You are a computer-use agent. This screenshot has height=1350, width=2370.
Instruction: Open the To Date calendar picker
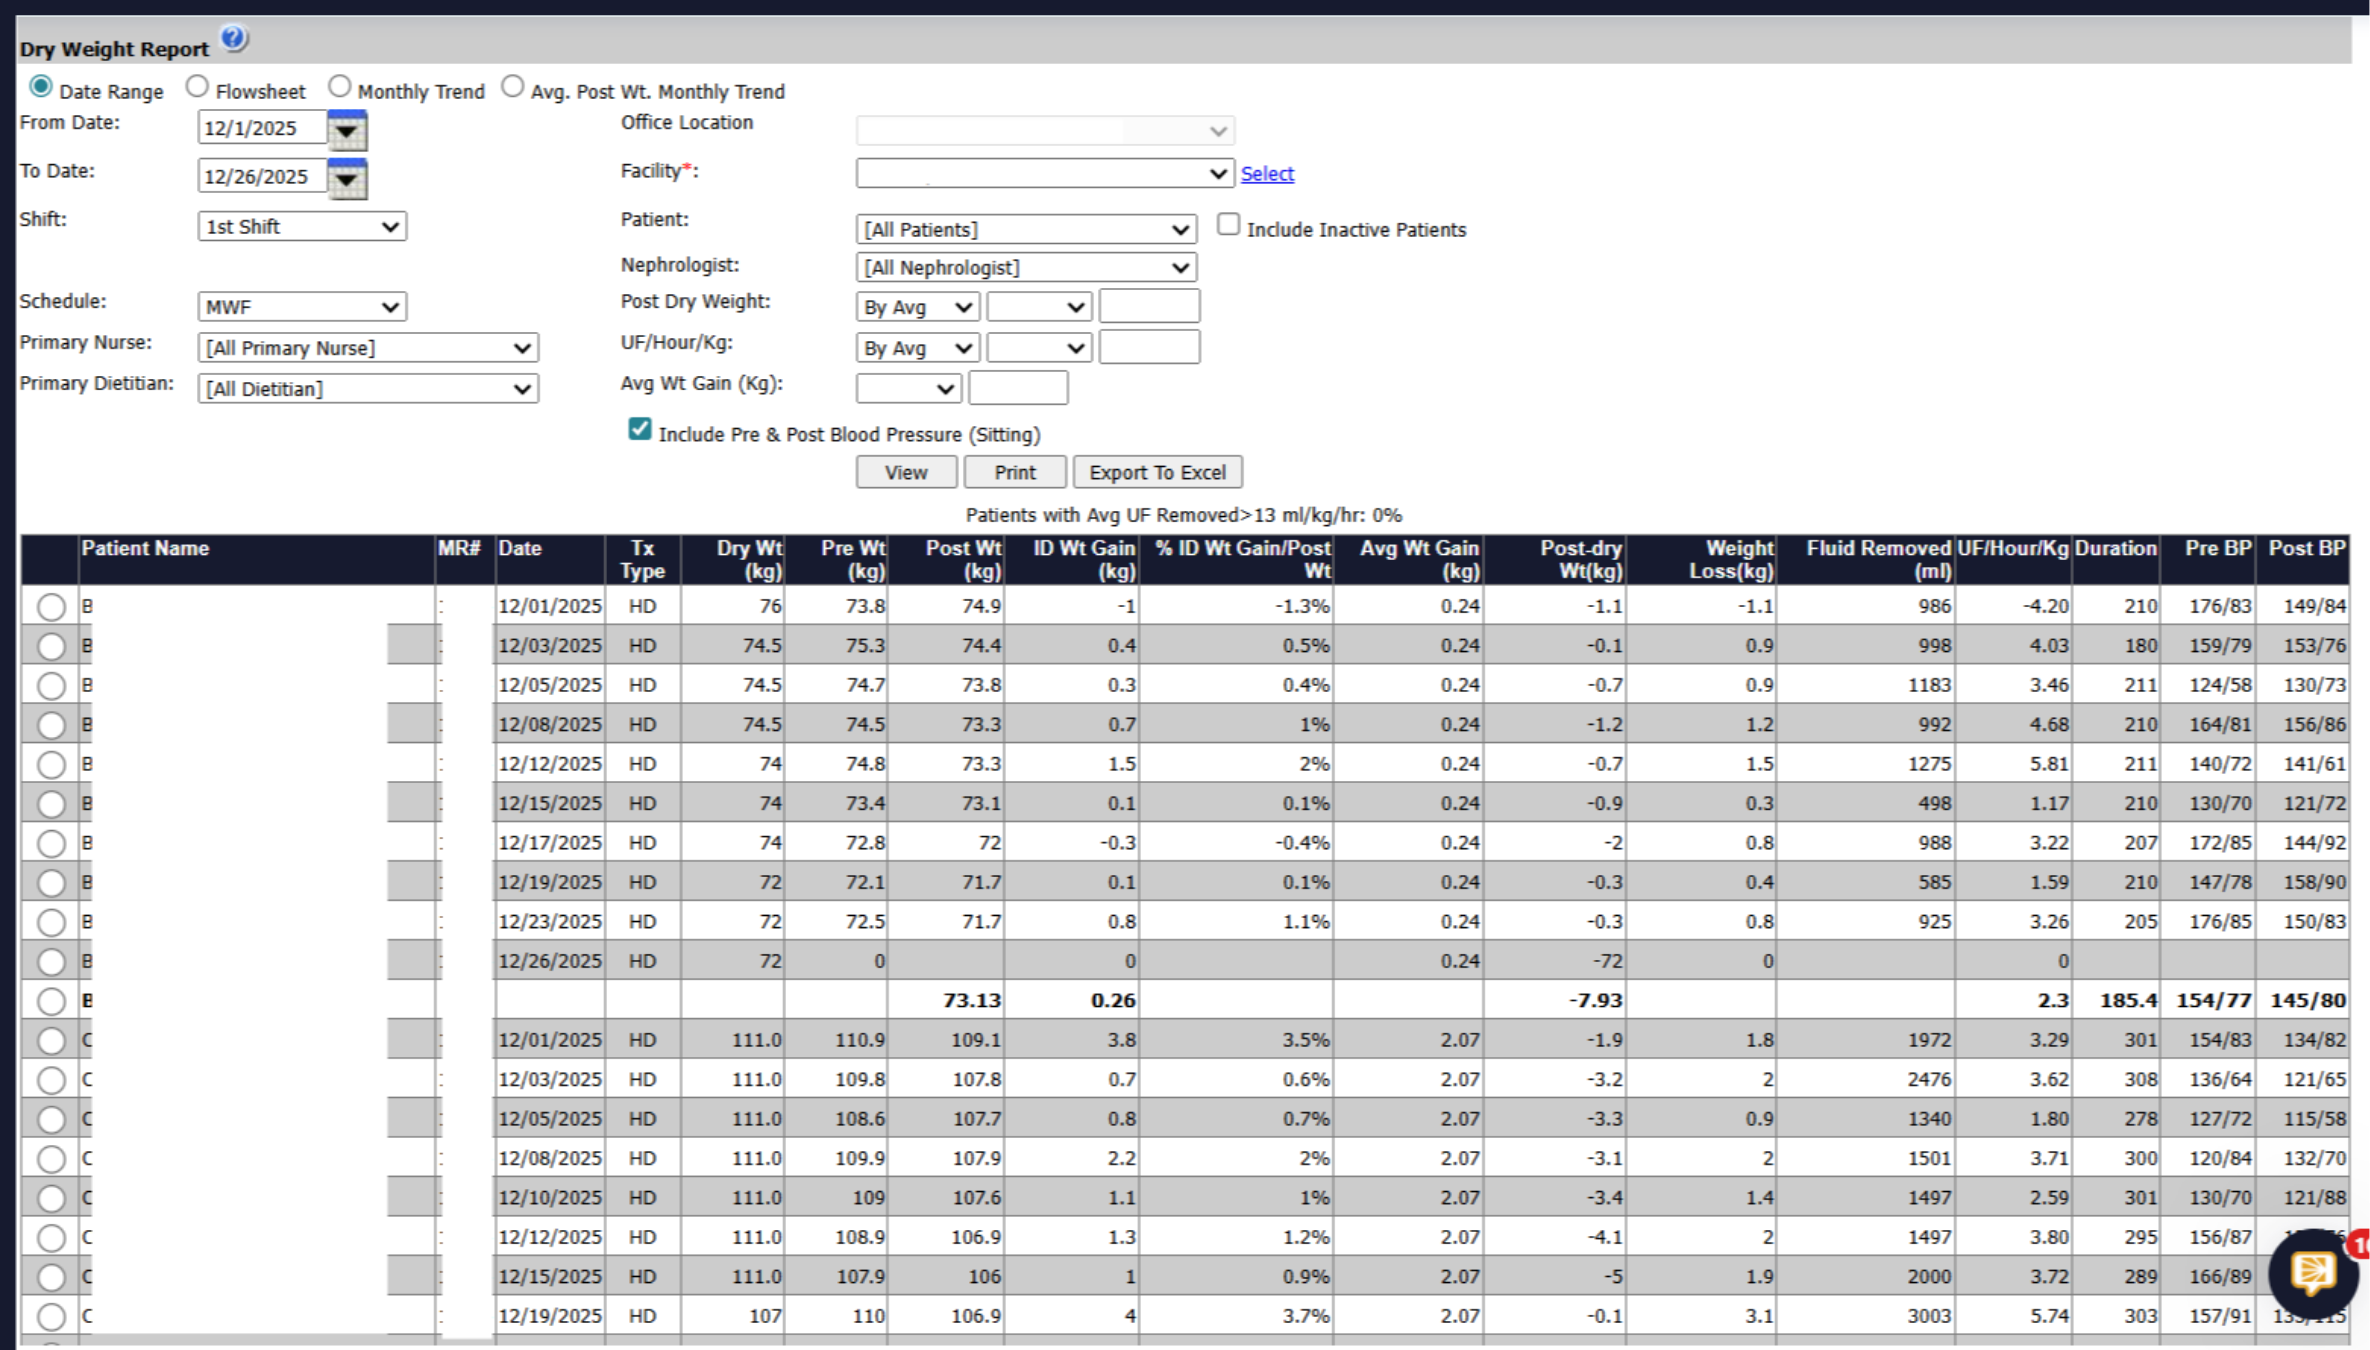347,178
